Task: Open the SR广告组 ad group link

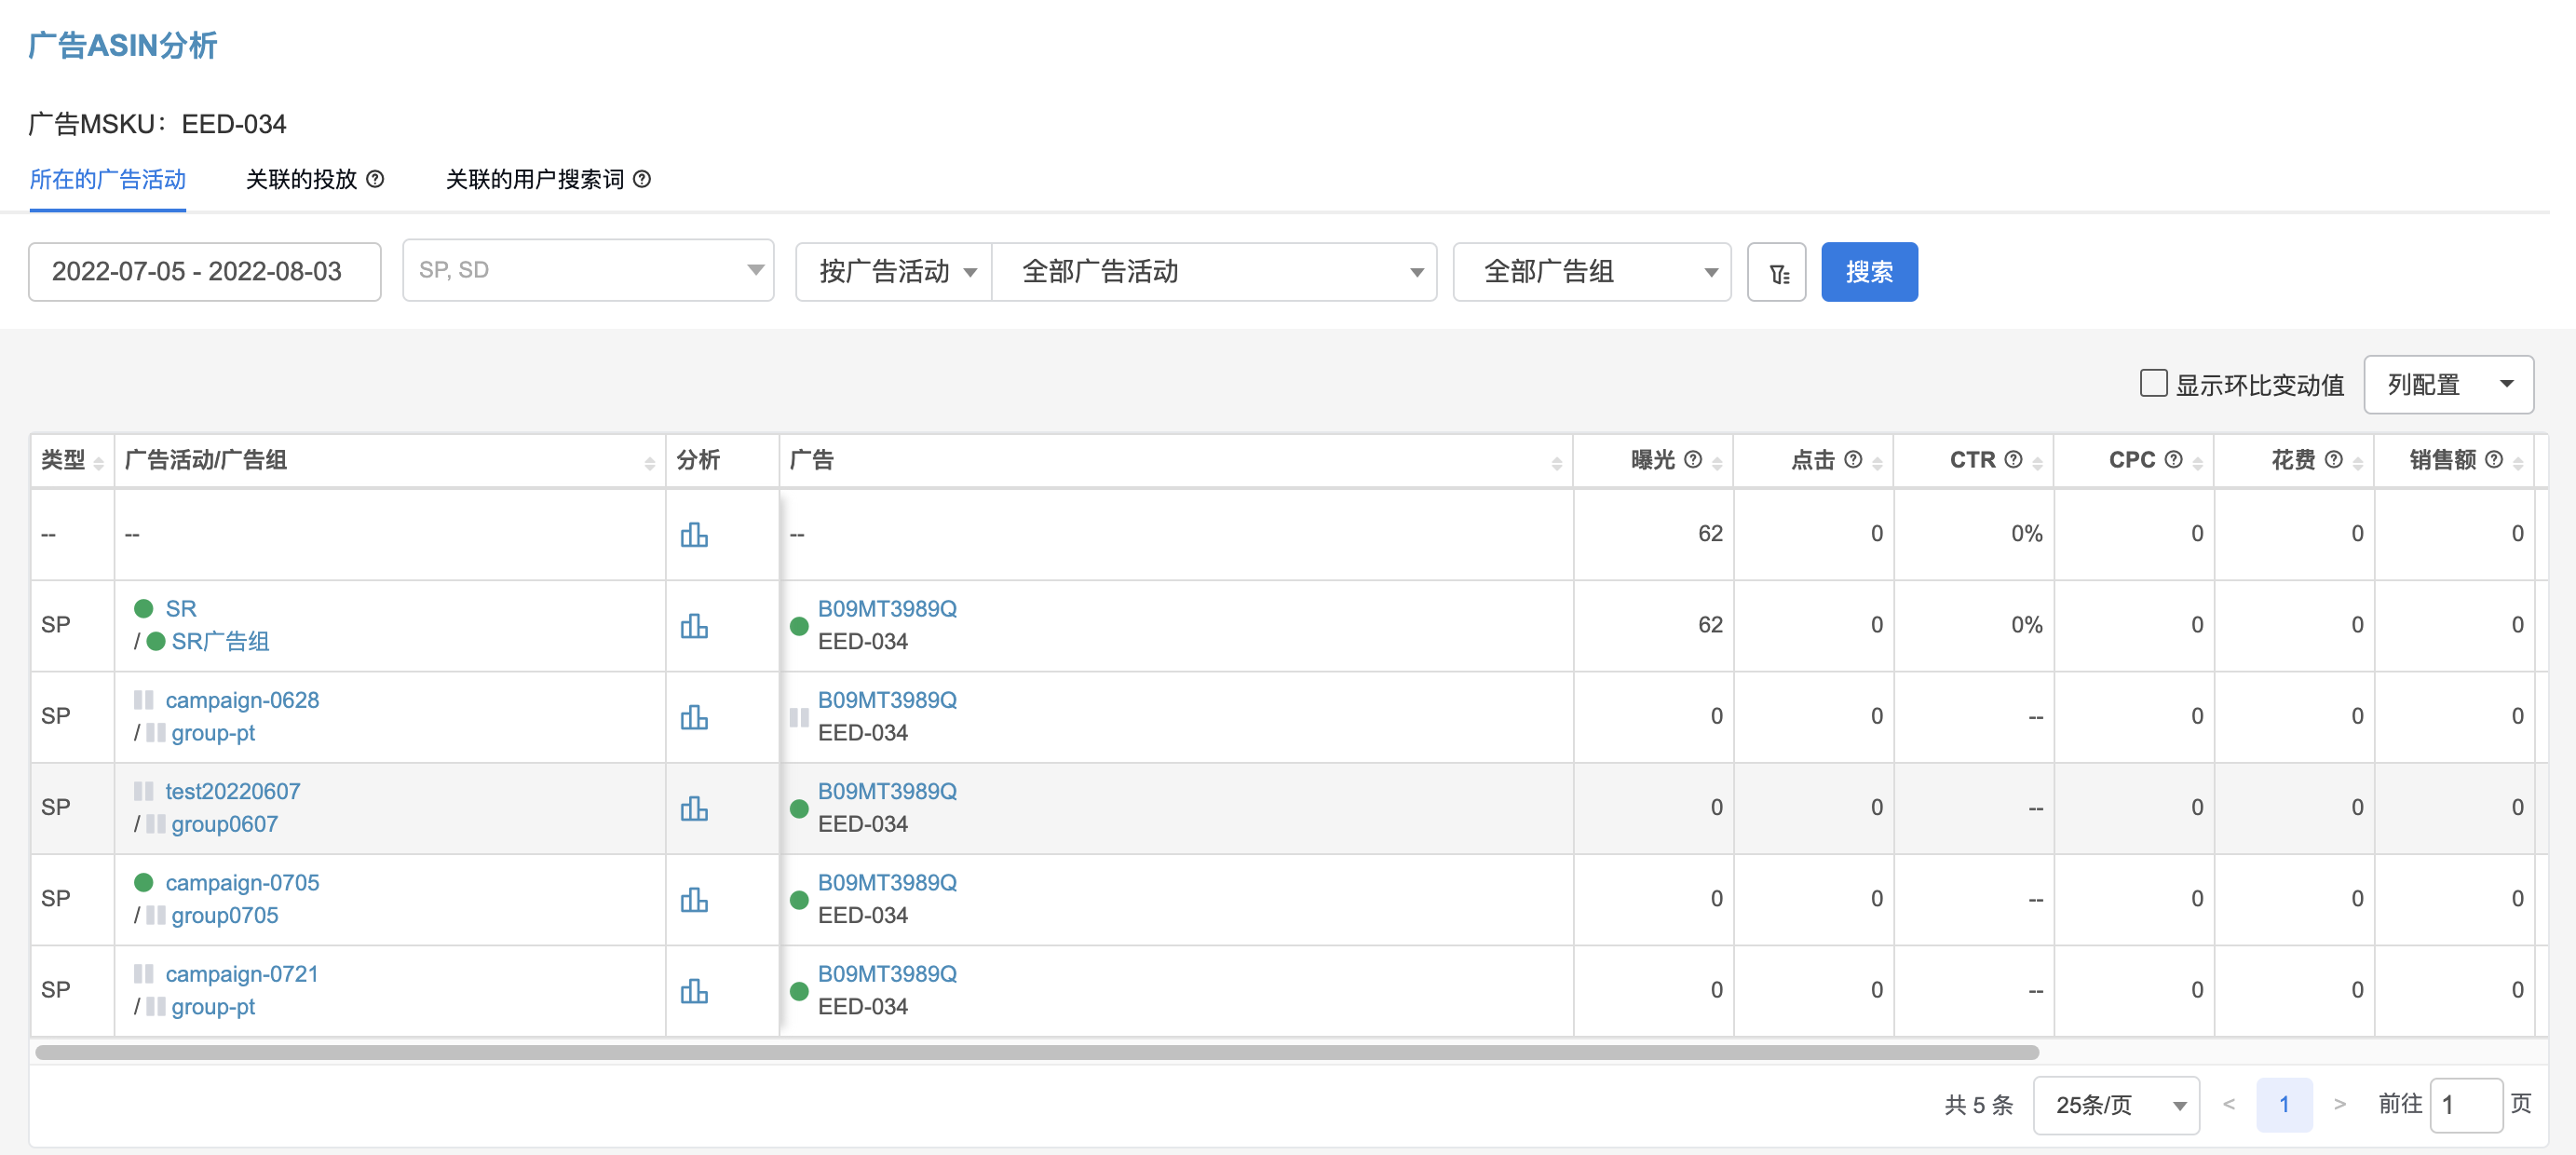Action: click(220, 642)
